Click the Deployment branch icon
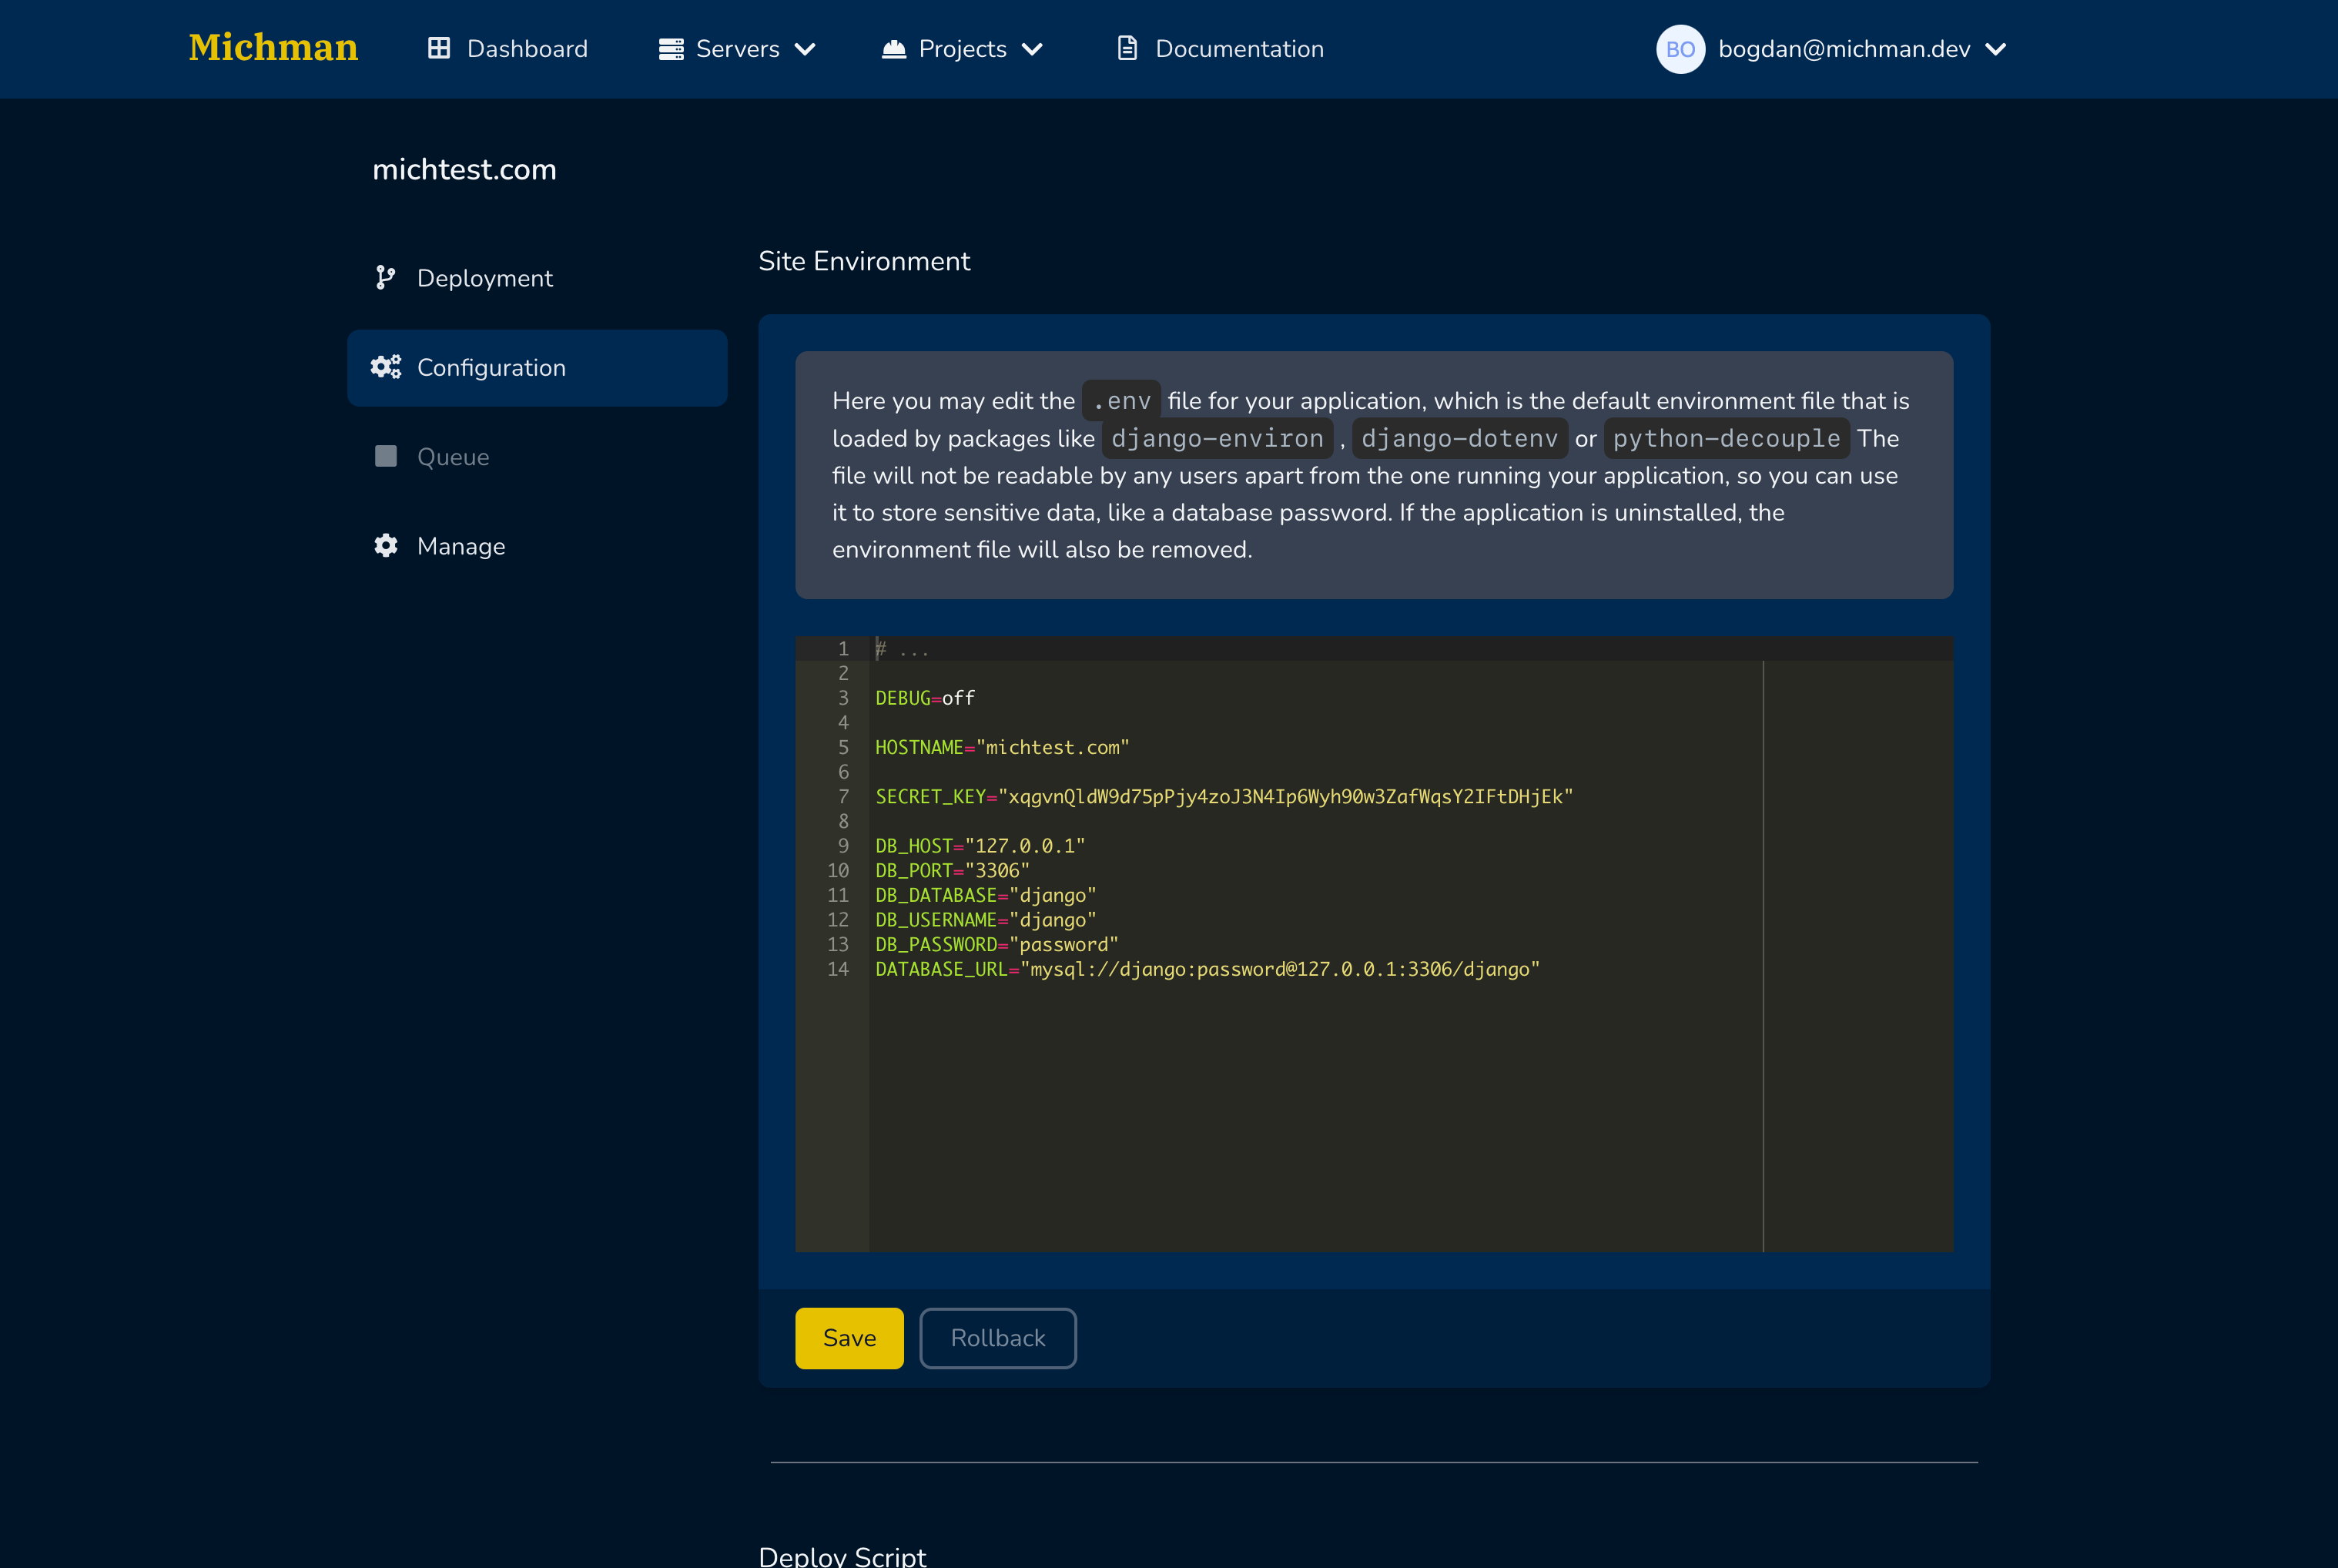The image size is (2338, 1568). [x=385, y=278]
